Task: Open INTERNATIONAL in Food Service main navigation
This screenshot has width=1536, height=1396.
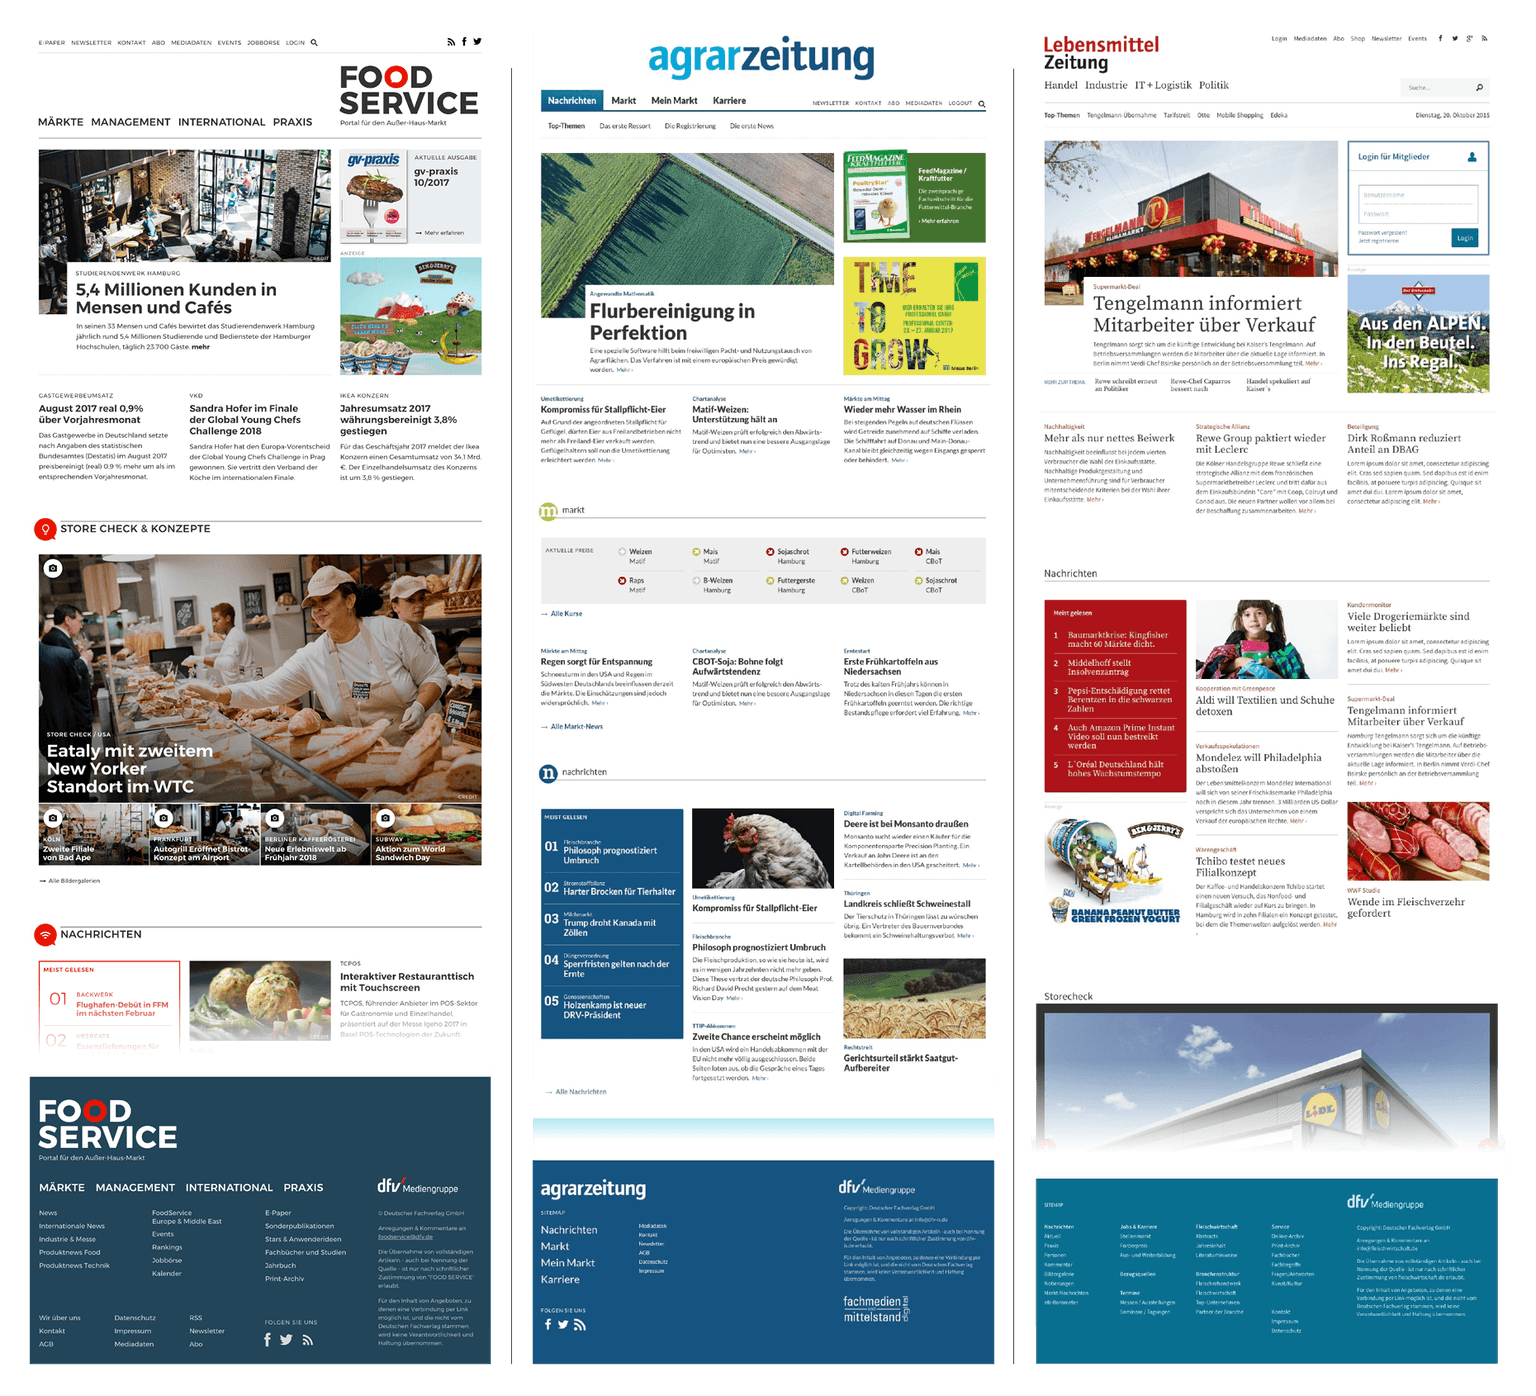Action: tap(222, 122)
